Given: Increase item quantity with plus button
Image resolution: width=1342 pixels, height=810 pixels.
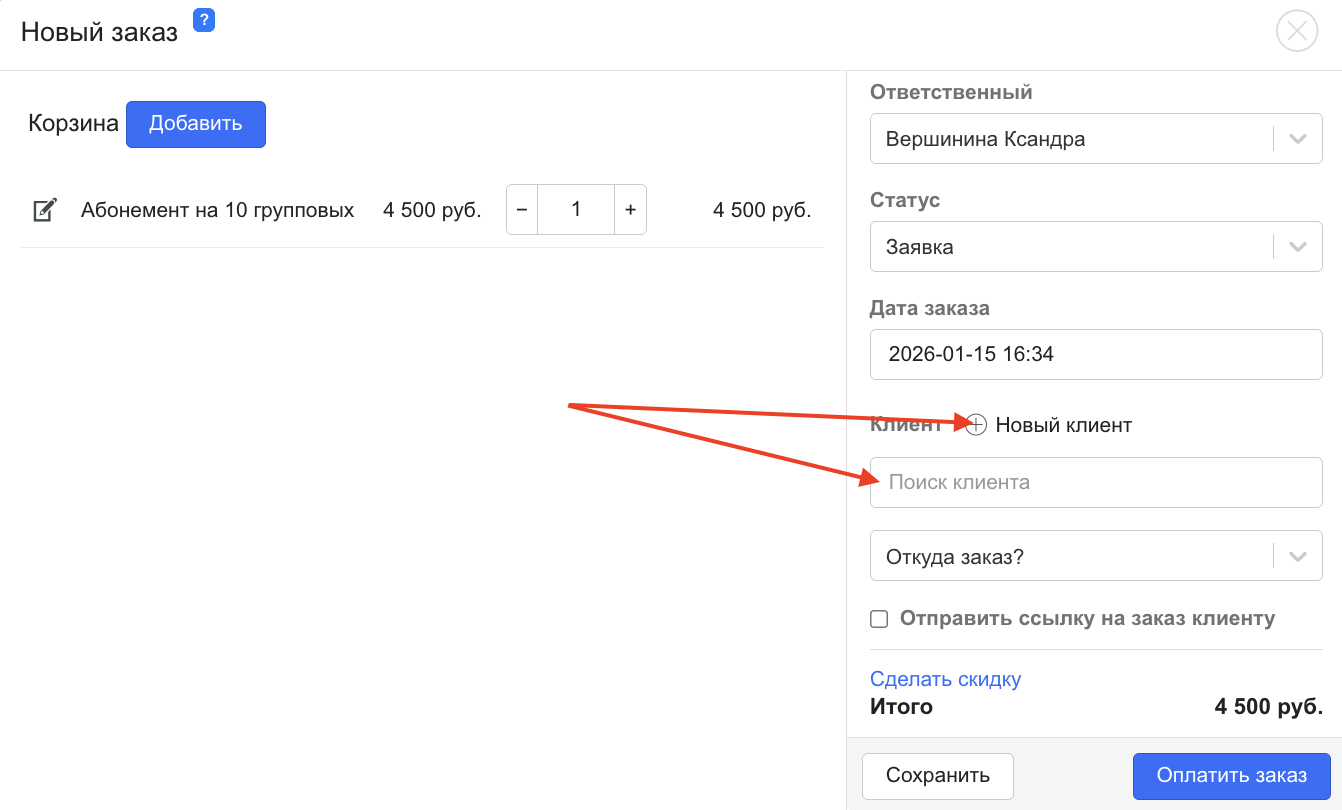Looking at the screenshot, I should (x=630, y=210).
